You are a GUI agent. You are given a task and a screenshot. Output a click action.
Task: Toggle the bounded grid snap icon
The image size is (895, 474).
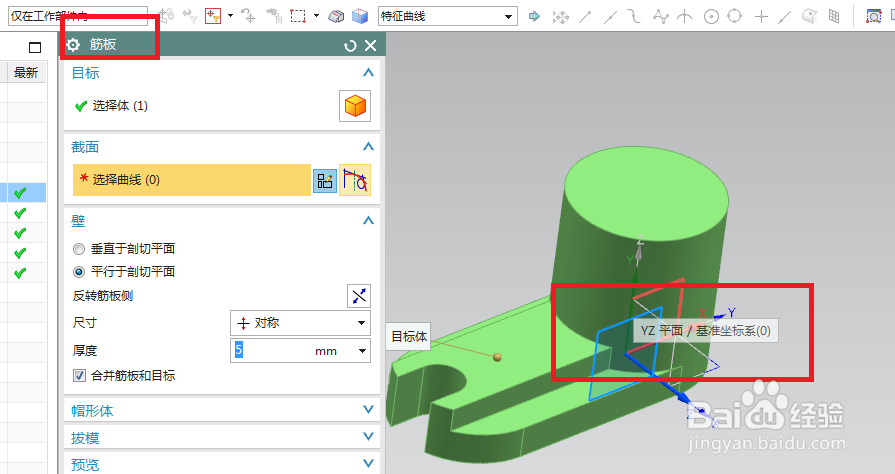[834, 17]
